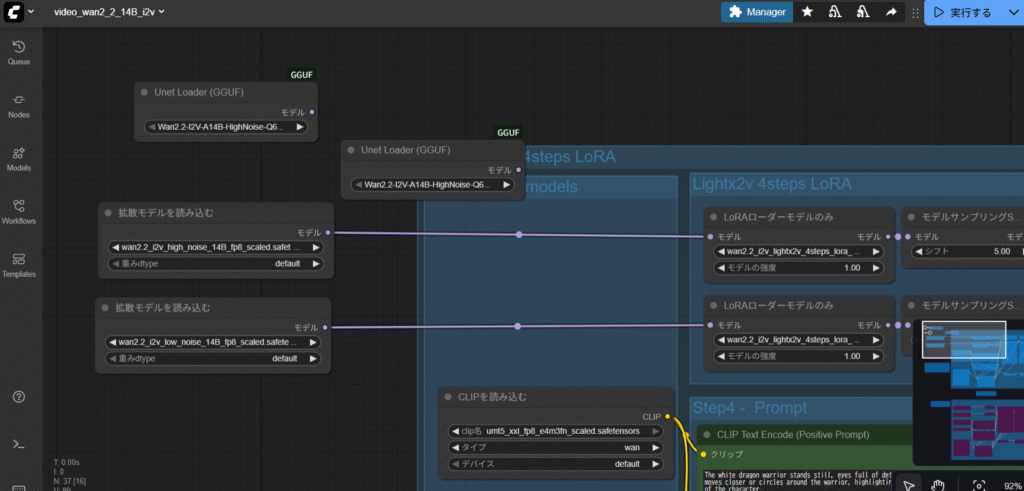1024x491 pixels.
Task: Click the Manager button
Action: tap(757, 12)
